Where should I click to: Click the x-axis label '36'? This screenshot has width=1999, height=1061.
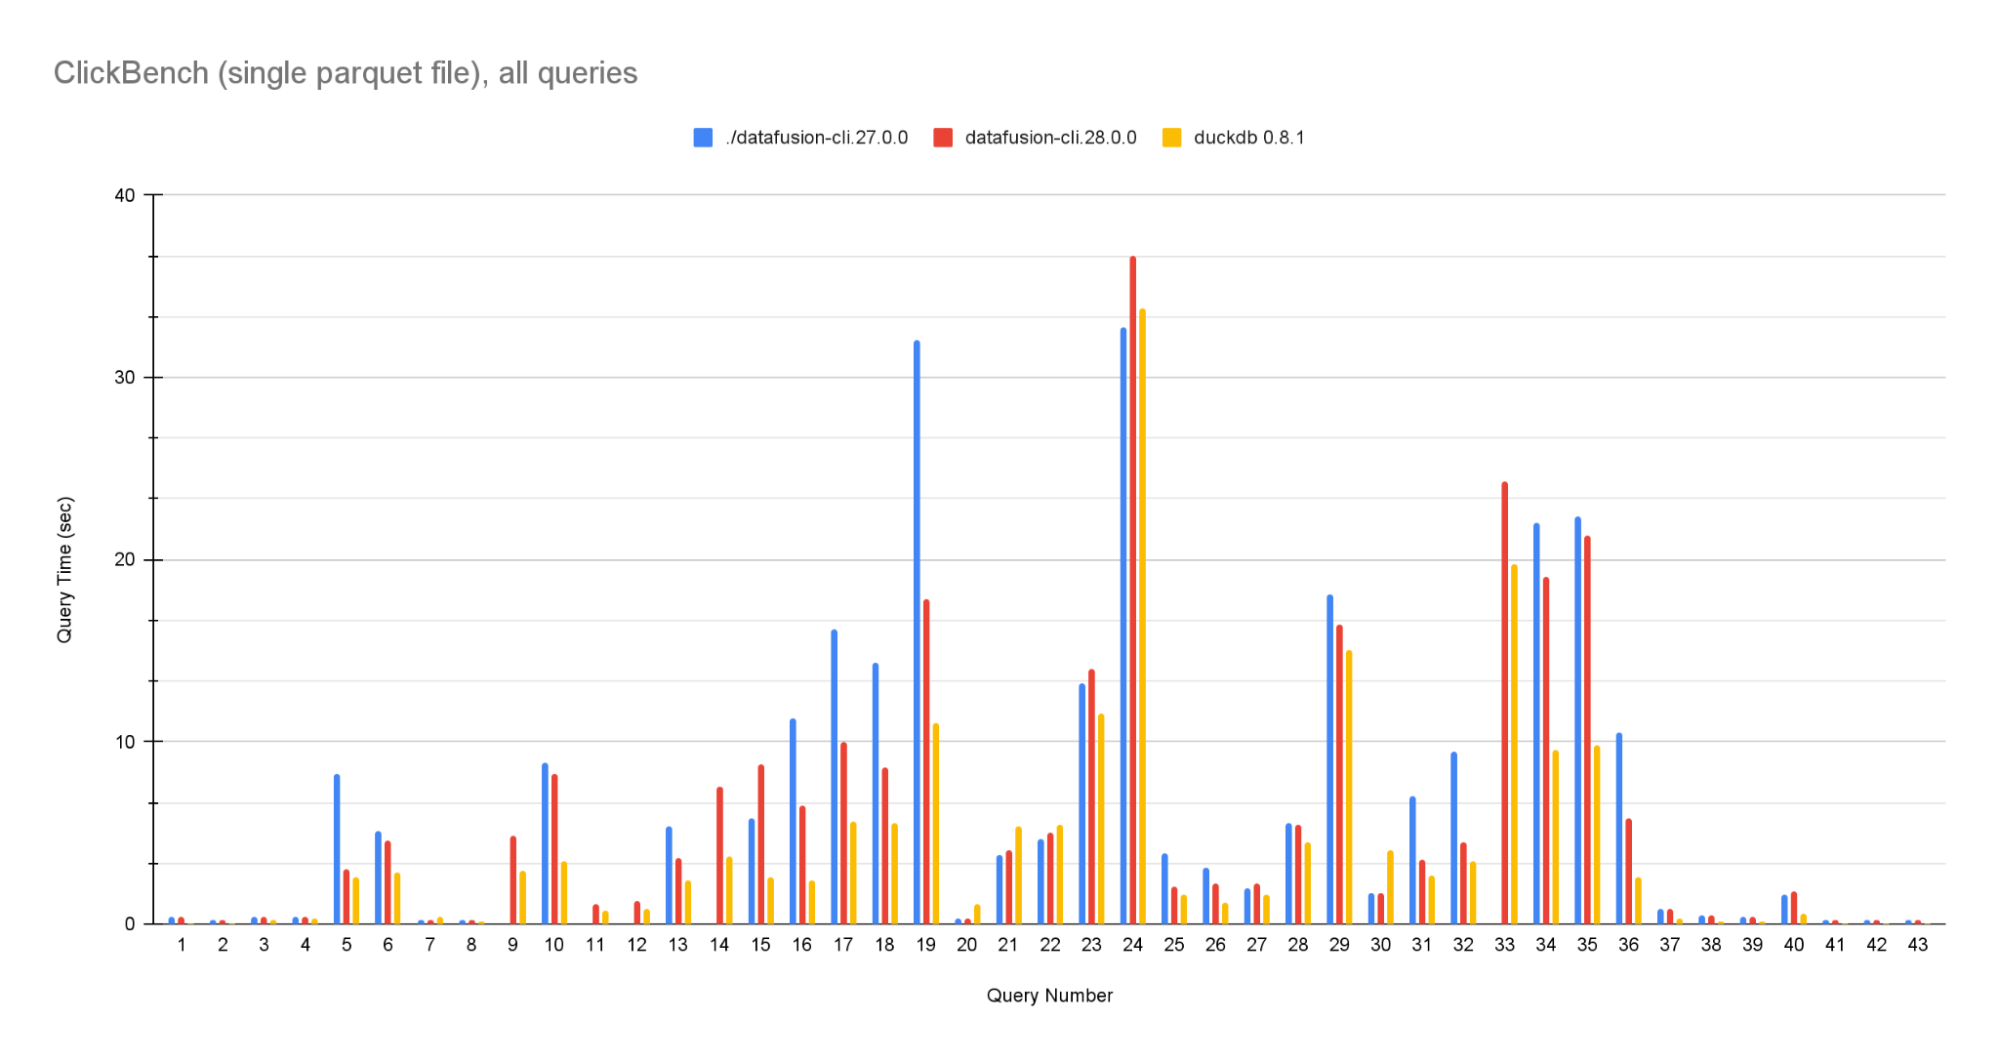pos(1629,945)
